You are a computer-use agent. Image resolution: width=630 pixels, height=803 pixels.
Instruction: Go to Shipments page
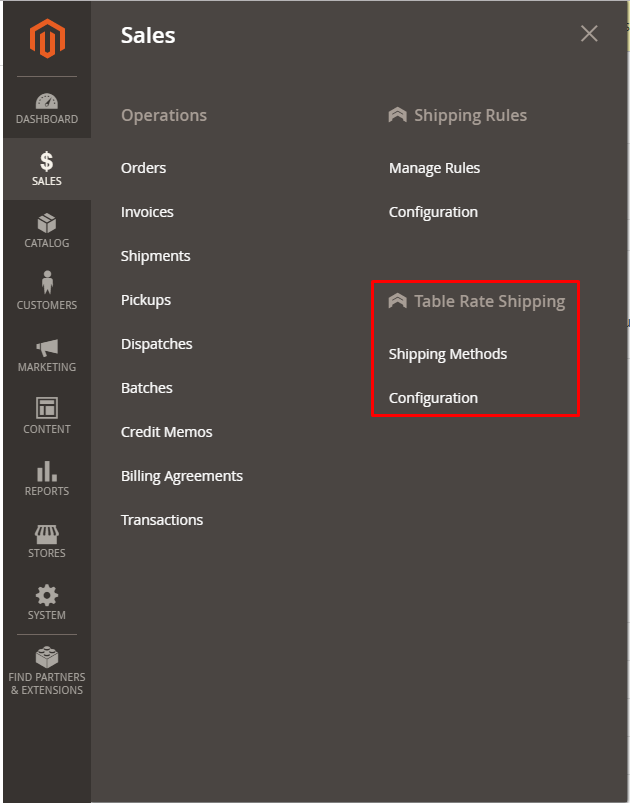tap(155, 256)
